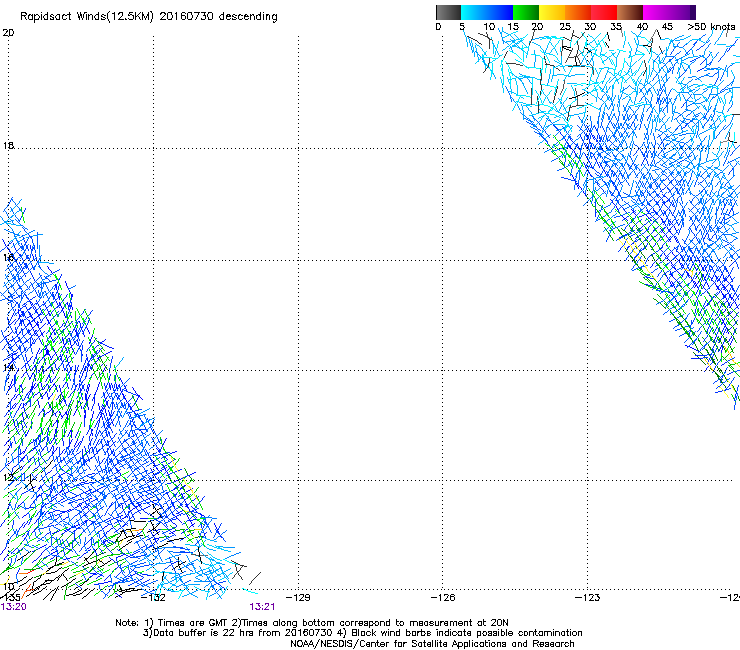Click the purple '13:20' swath time label
The width and height of the screenshot is (740, 650).
pyautogui.click(x=13, y=607)
